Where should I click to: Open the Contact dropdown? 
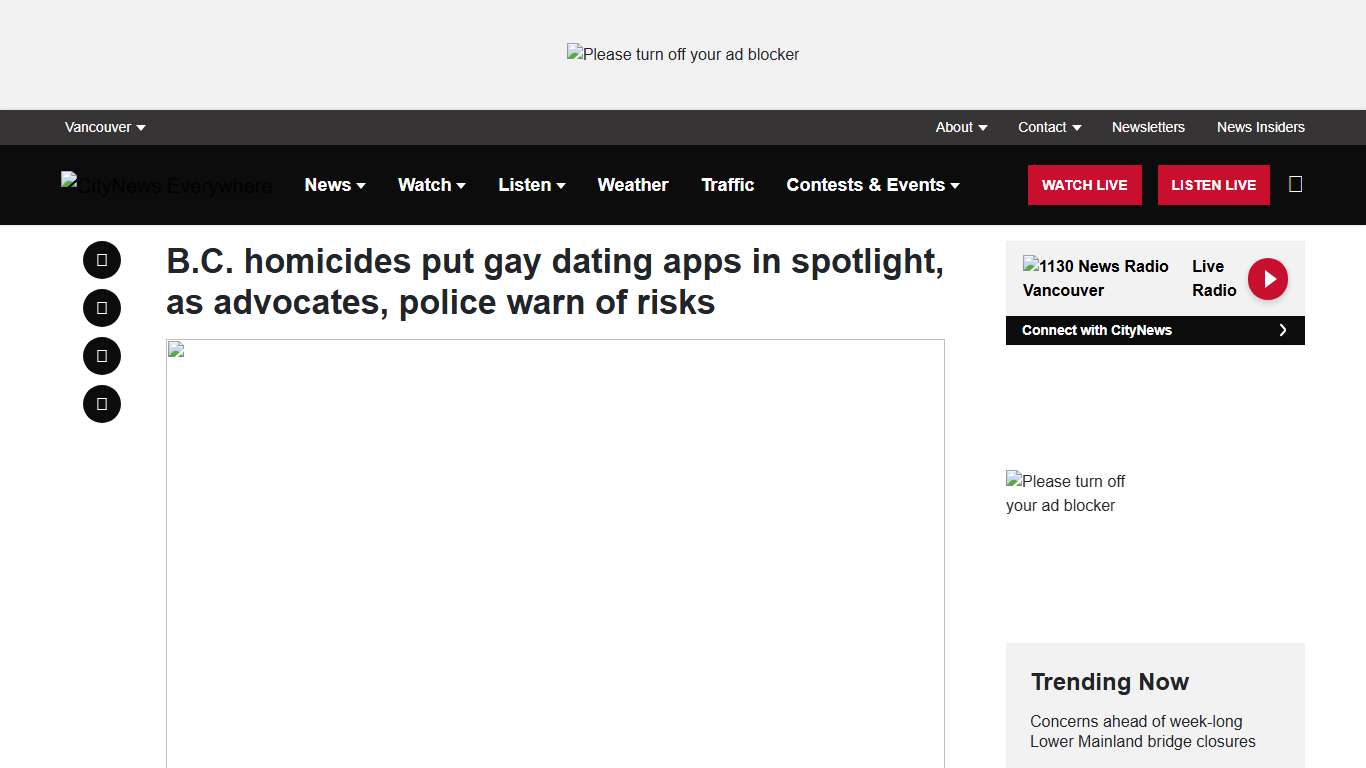point(1048,127)
